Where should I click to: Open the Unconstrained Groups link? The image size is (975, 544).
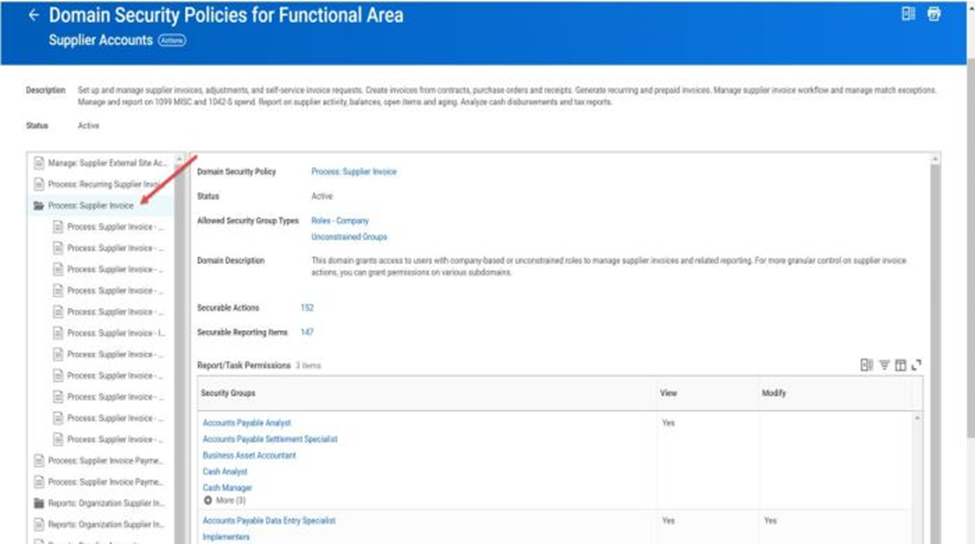pyautogui.click(x=349, y=237)
